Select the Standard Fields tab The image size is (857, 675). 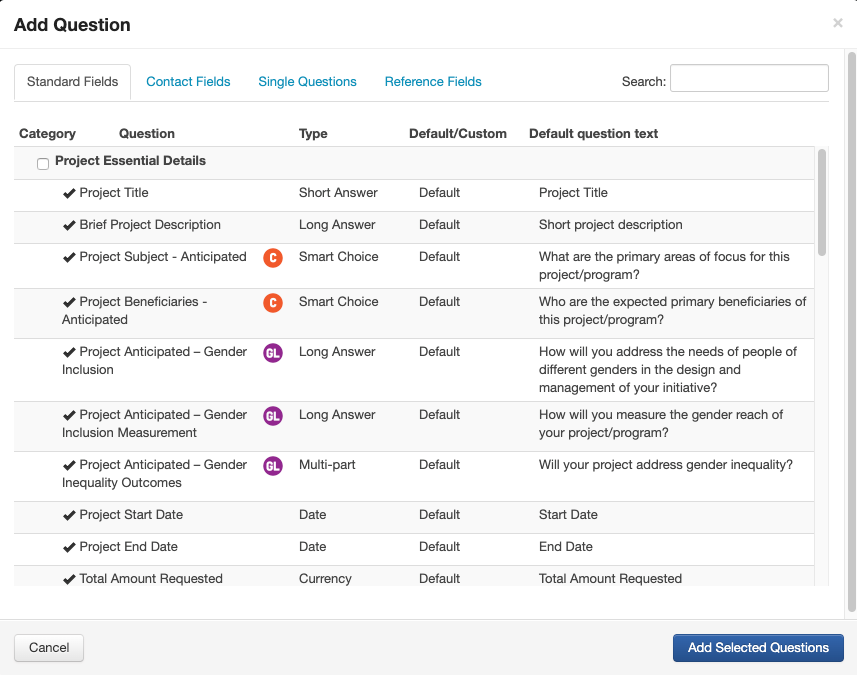pos(72,82)
